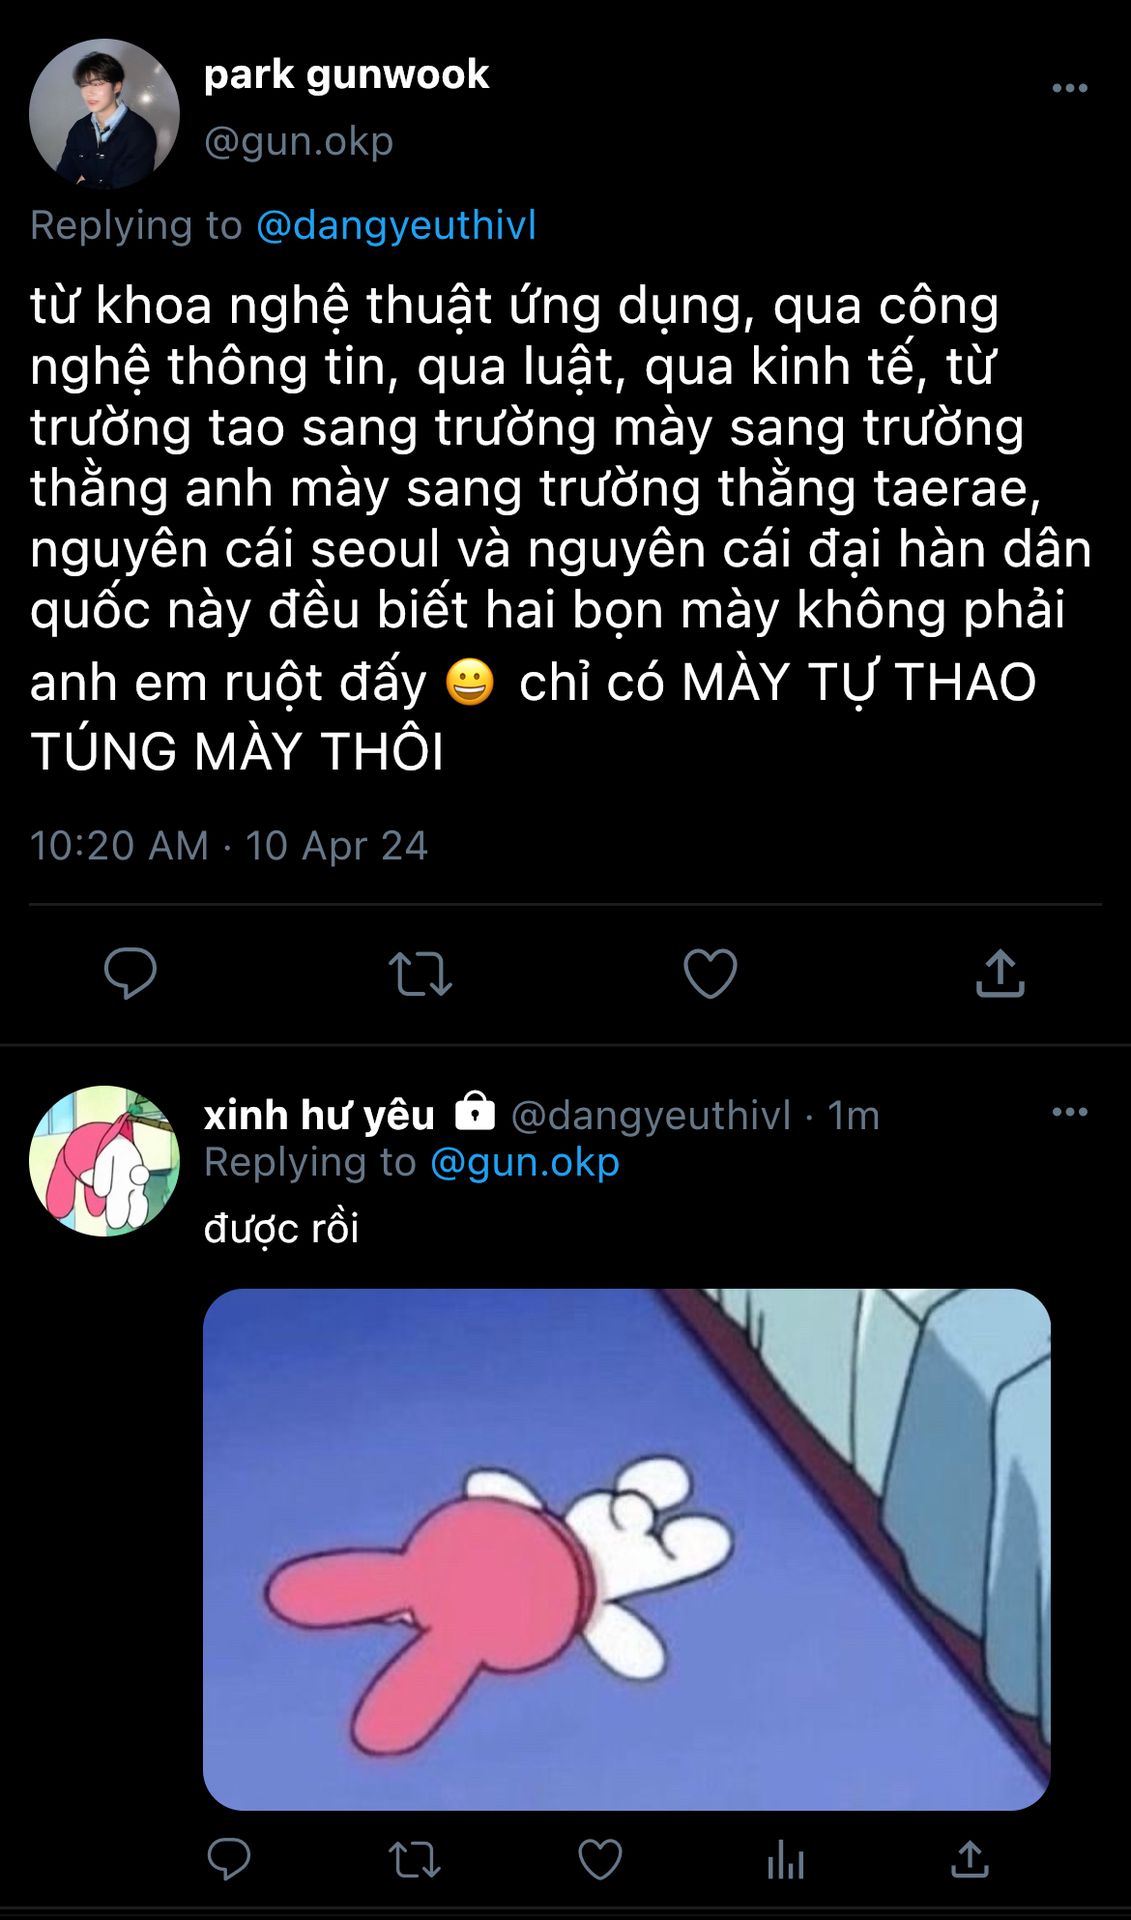Image resolution: width=1131 pixels, height=1920 pixels.
Task: Click the park gunwook display name
Action: [346, 75]
